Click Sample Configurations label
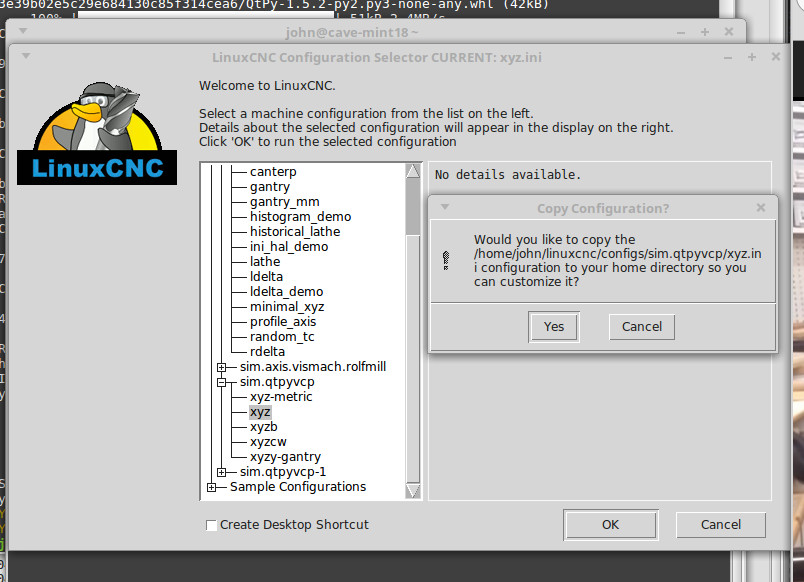The image size is (804, 582). coord(298,487)
